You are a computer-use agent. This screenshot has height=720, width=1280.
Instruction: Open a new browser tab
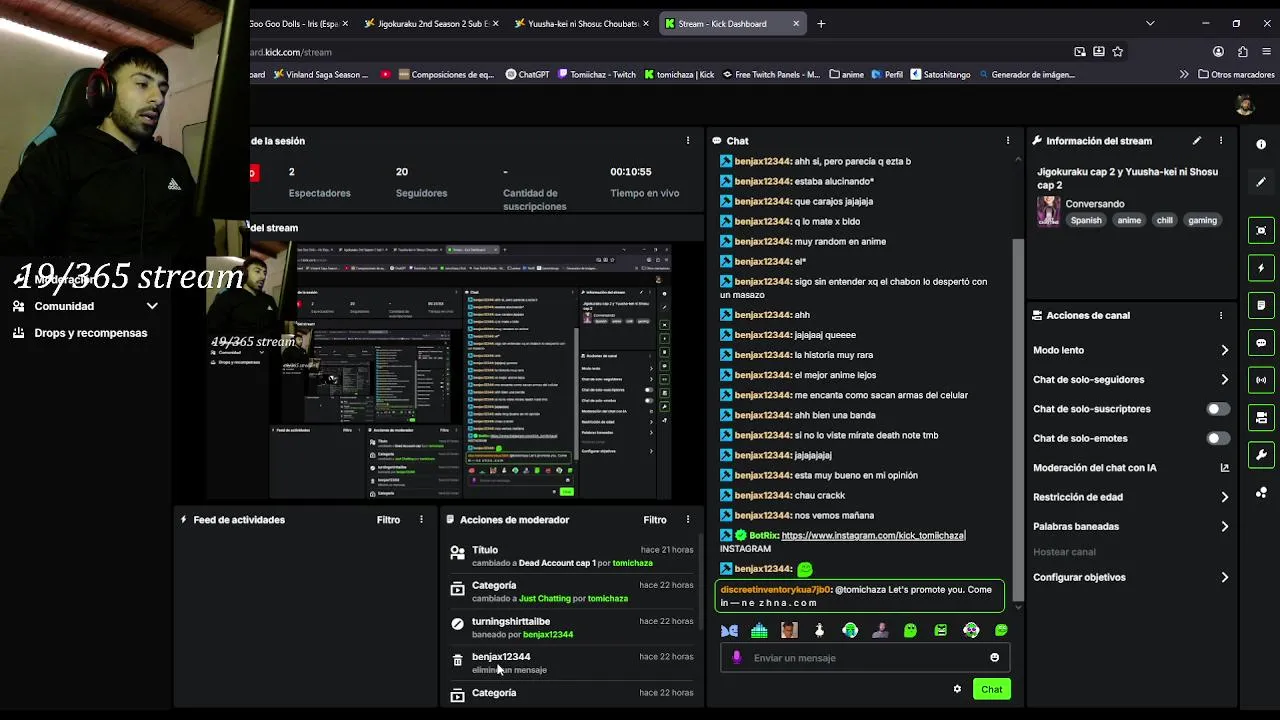[x=821, y=24]
